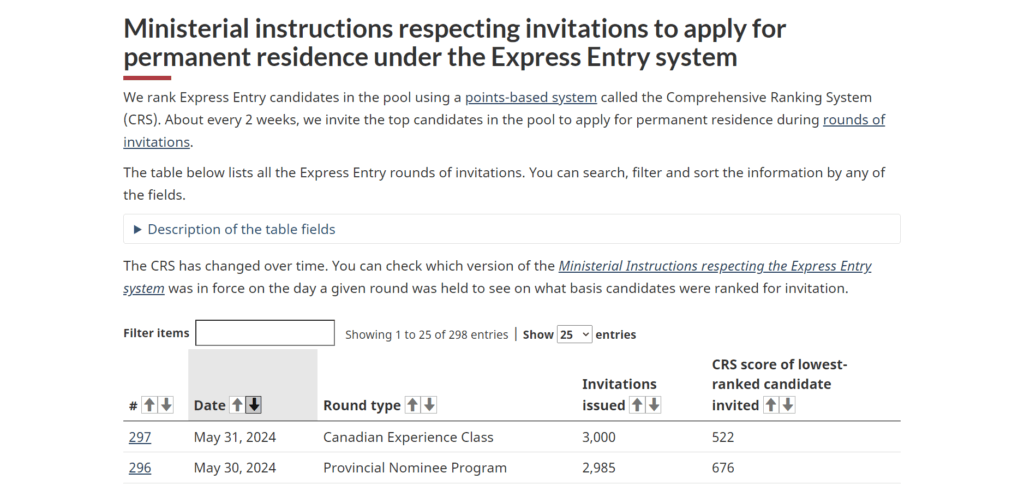Sort the # column descending
Image resolution: width=1024 pixels, height=491 pixels.
click(x=166, y=405)
